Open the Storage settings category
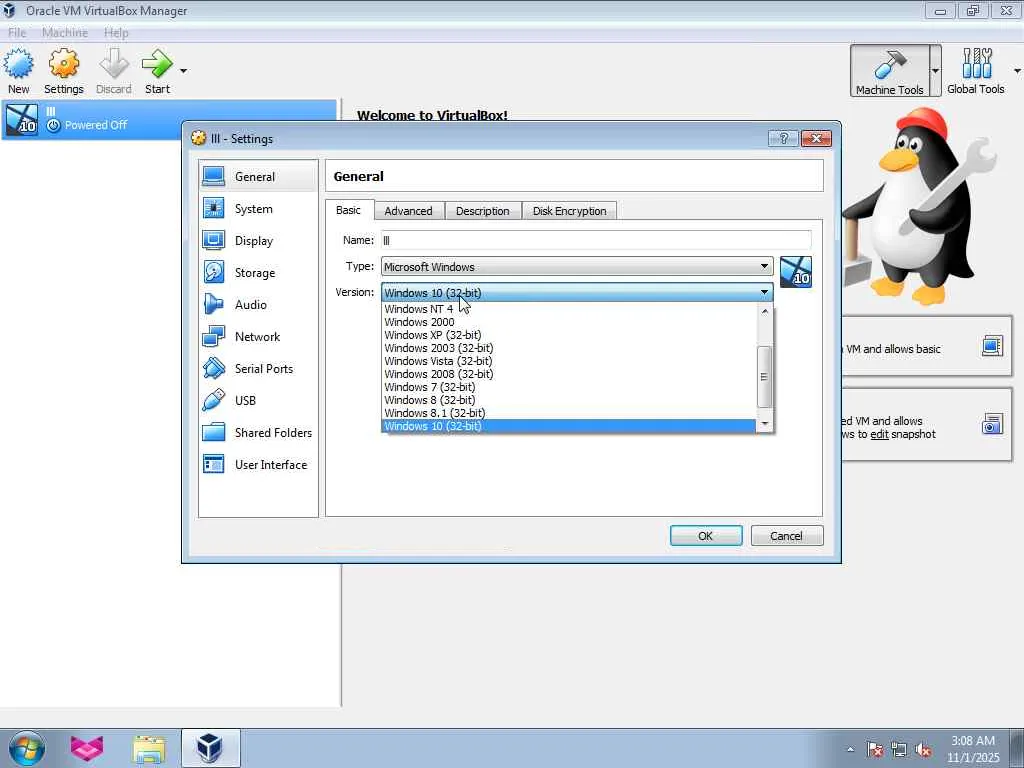Image resolution: width=1024 pixels, height=768 pixels. tap(258, 273)
